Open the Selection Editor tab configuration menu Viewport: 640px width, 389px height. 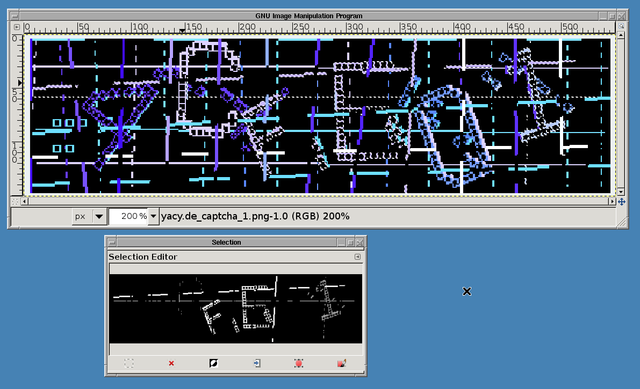coord(358,257)
